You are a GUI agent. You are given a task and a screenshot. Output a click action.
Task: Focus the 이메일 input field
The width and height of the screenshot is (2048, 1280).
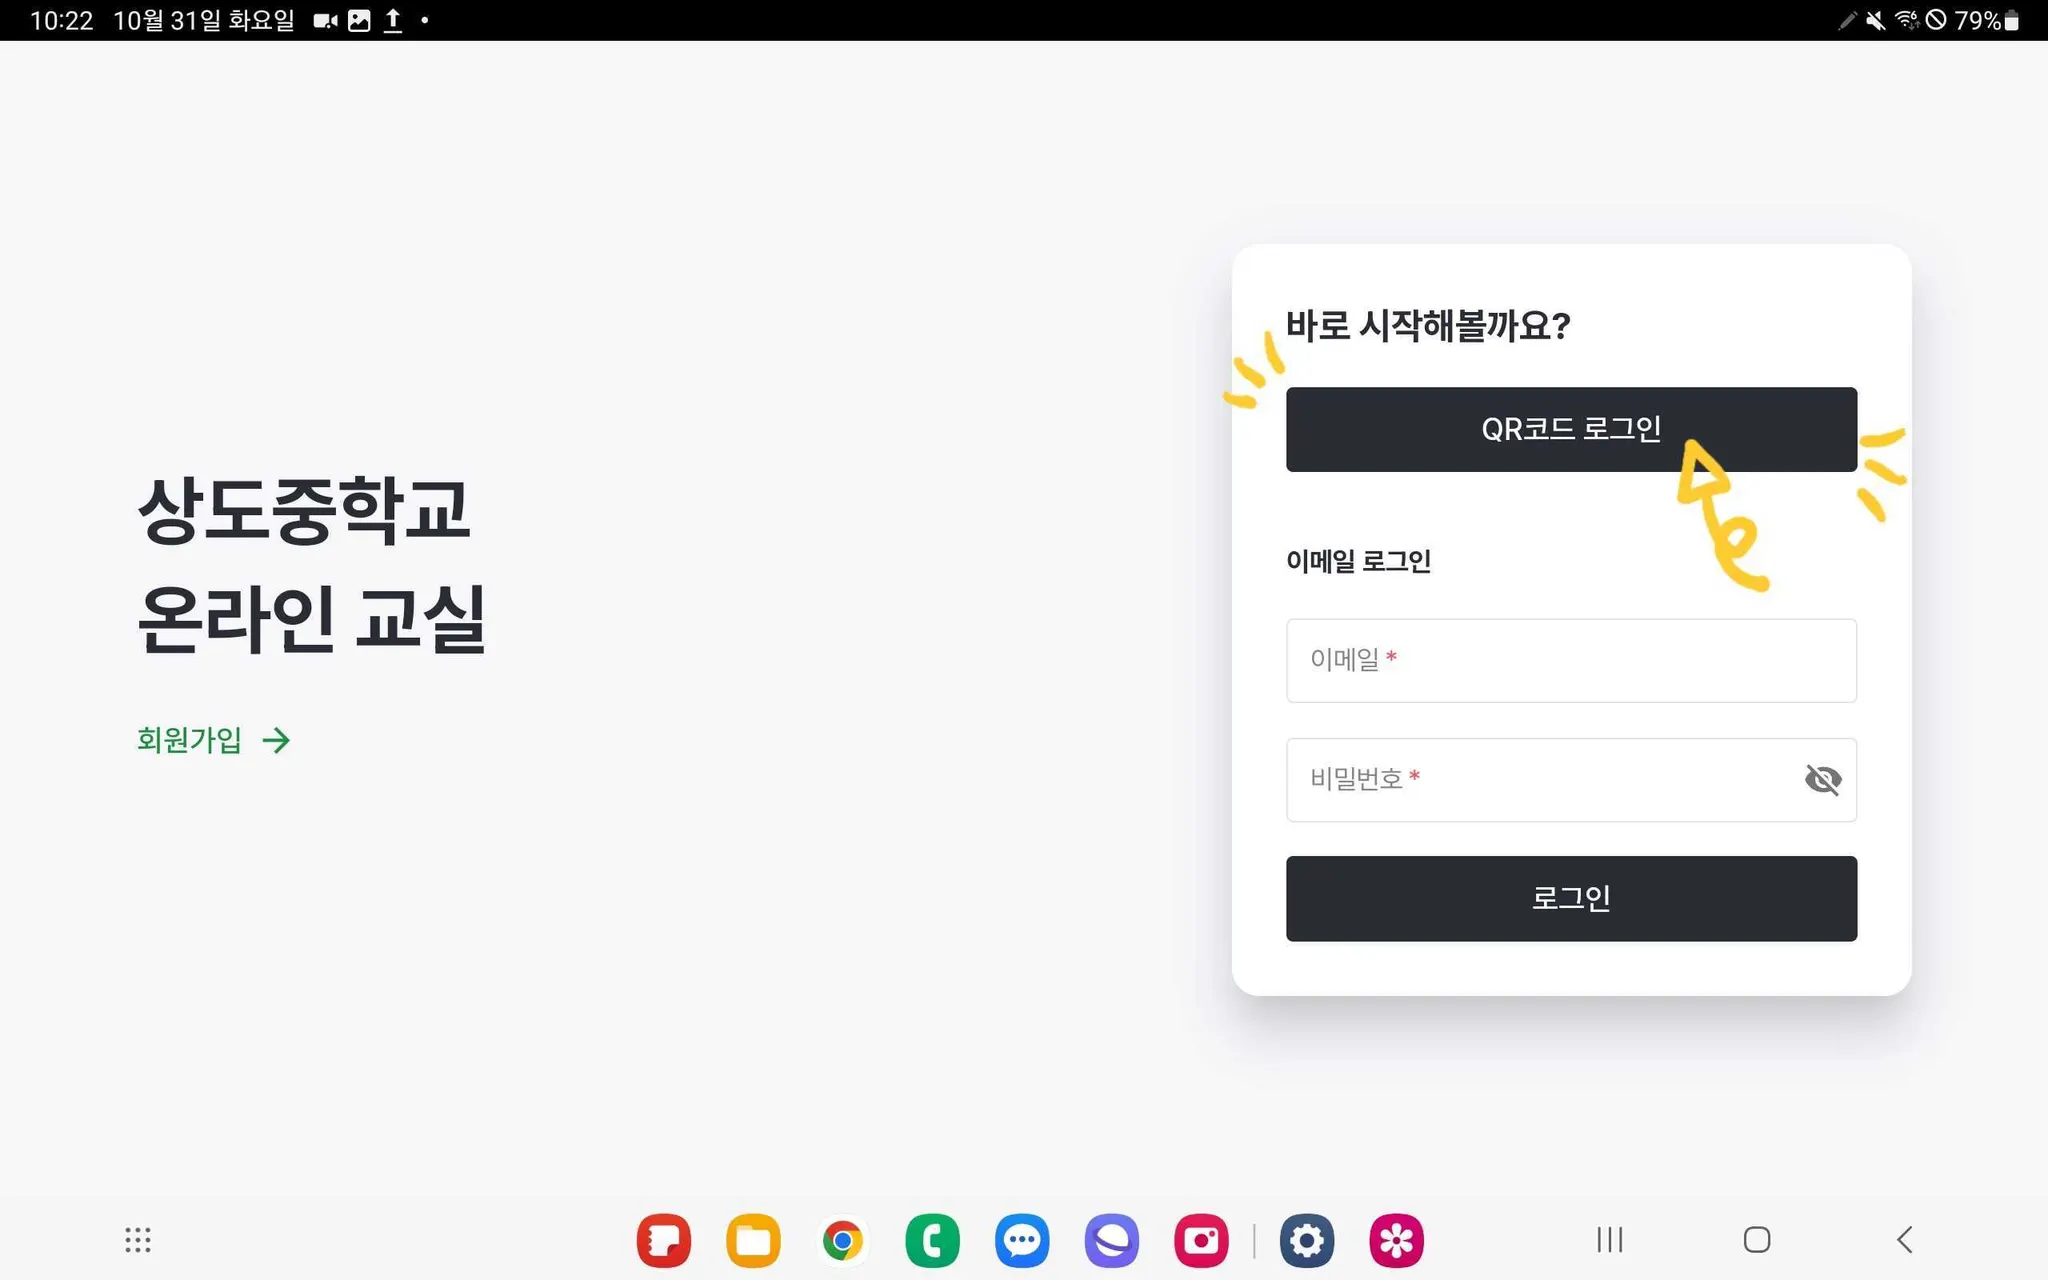coord(1570,660)
